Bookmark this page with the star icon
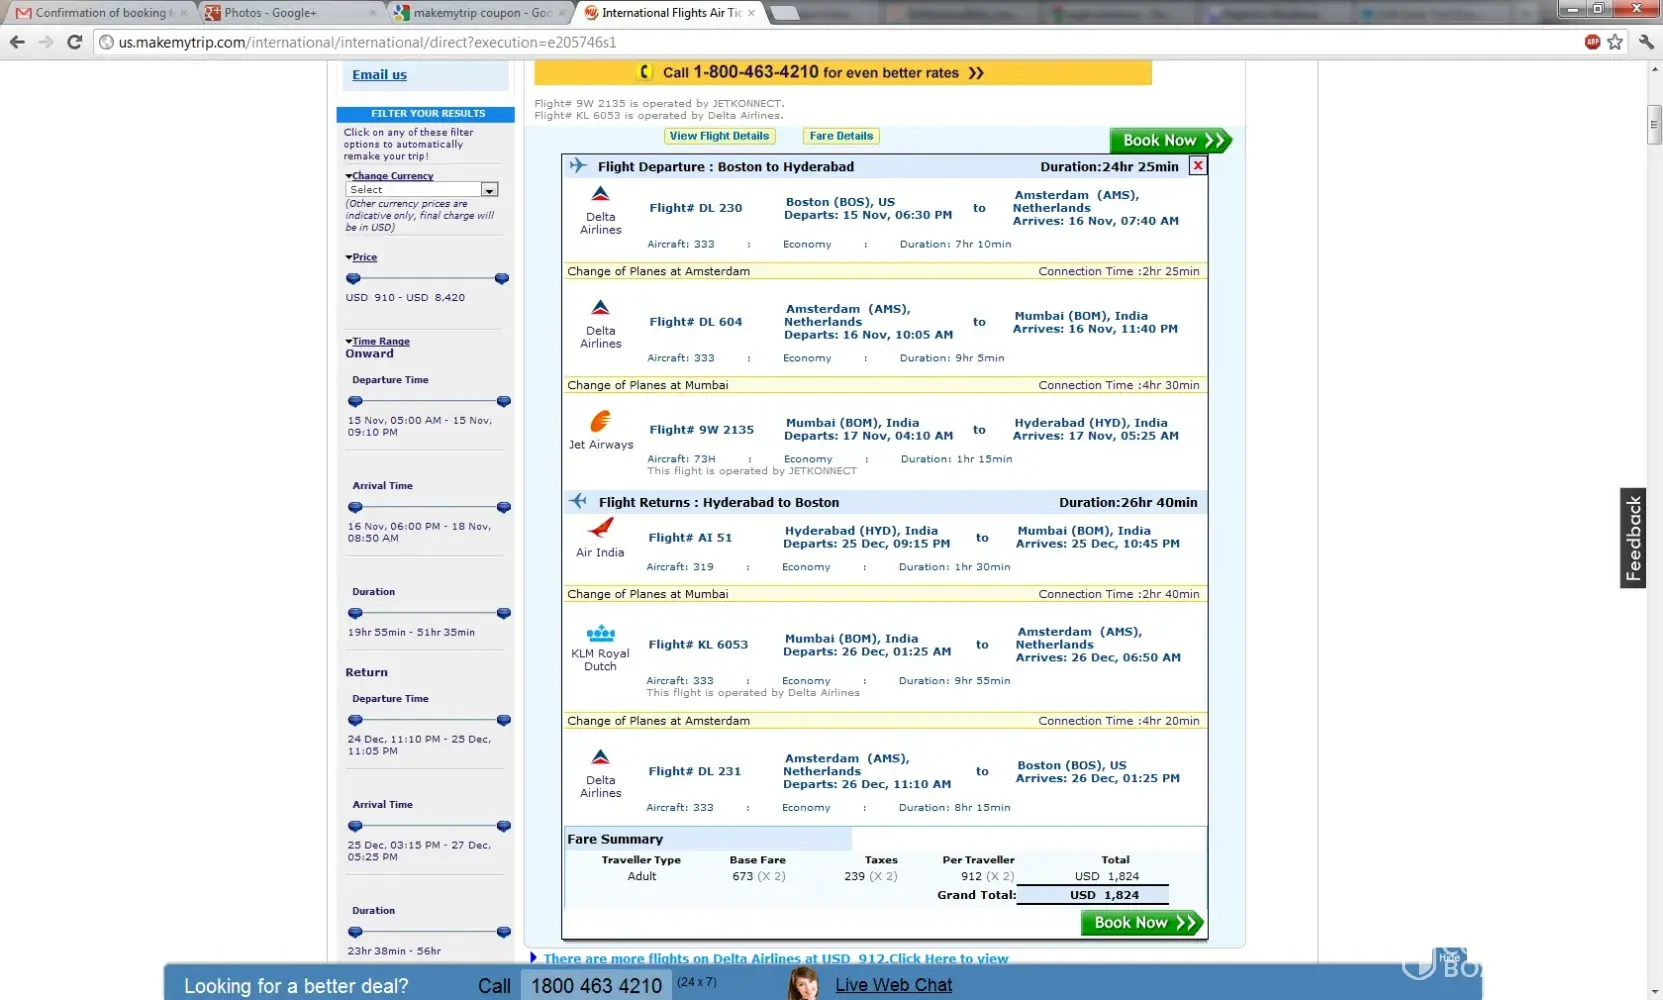1663x1000 pixels. point(1615,42)
